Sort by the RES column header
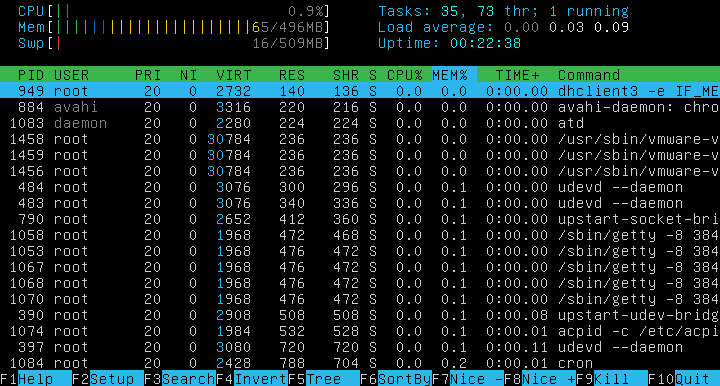The width and height of the screenshot is (720, 386). 292,75
